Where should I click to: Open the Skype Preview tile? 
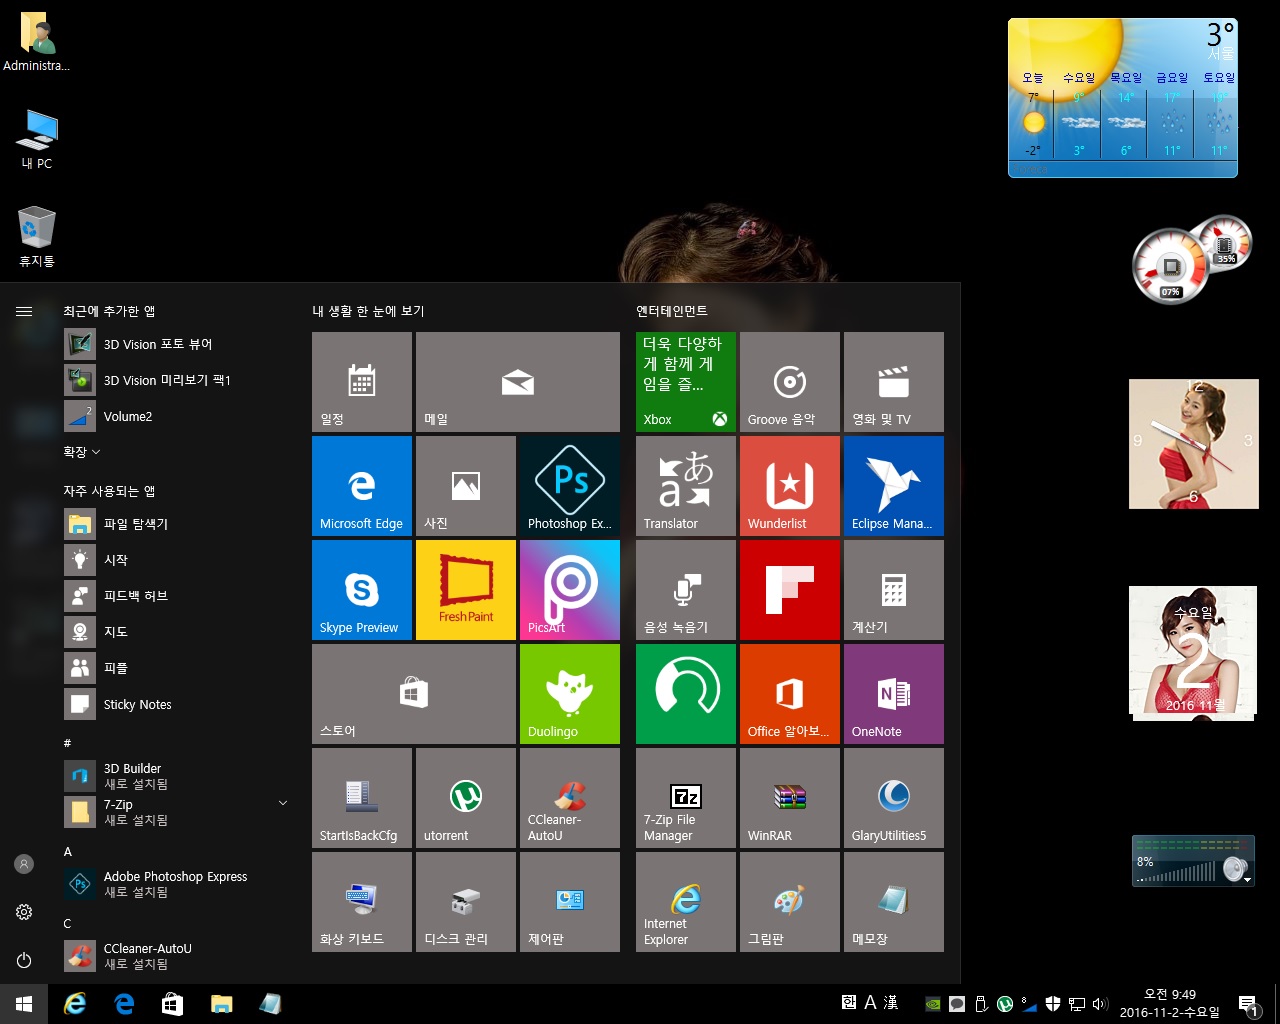pos(362,590)
